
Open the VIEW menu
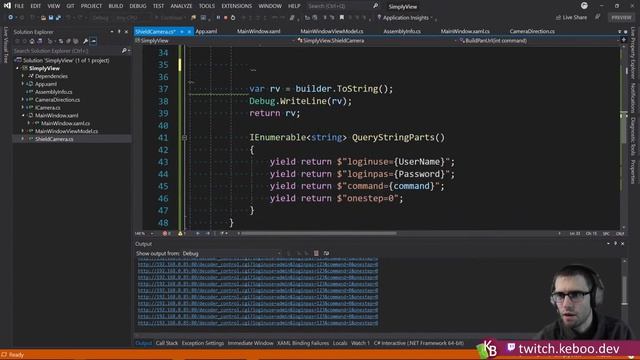(53, 6)
